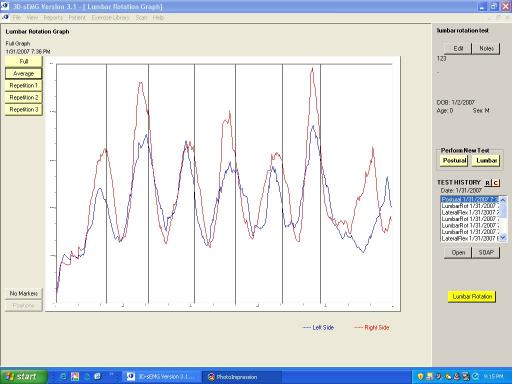Viewport: 512px width, 384px height.
Task: Switch graph to Average view
Action: click(x=24, y=73)
